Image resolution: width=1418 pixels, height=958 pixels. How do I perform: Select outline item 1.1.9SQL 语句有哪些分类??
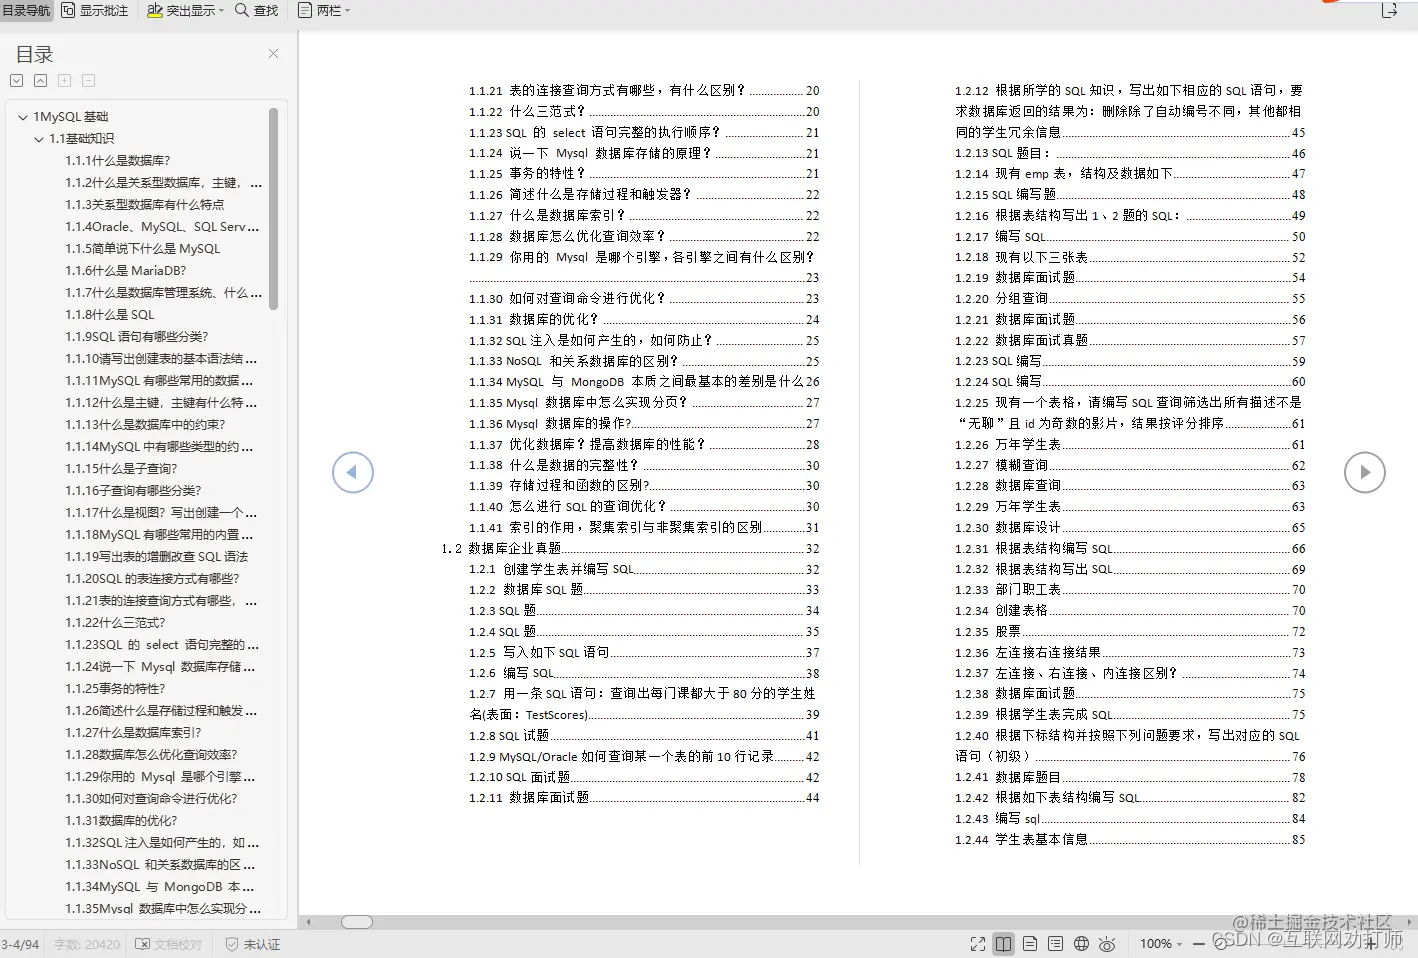[137, 337]
